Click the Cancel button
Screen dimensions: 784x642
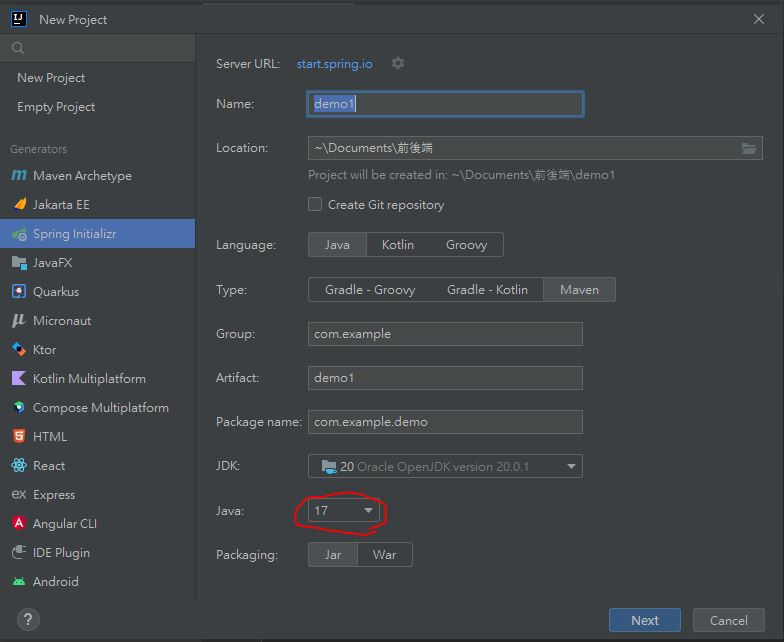click(x=728, y=620)
